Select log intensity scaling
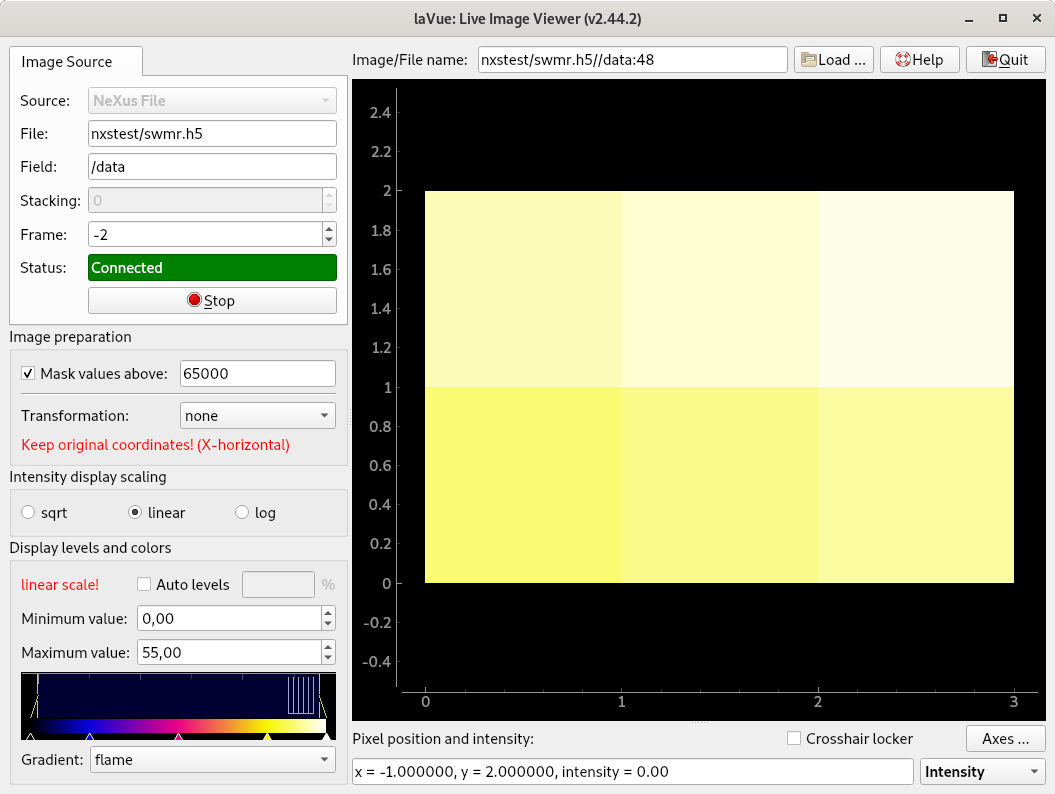This screenshot has width=1055, height=794. 242,513
